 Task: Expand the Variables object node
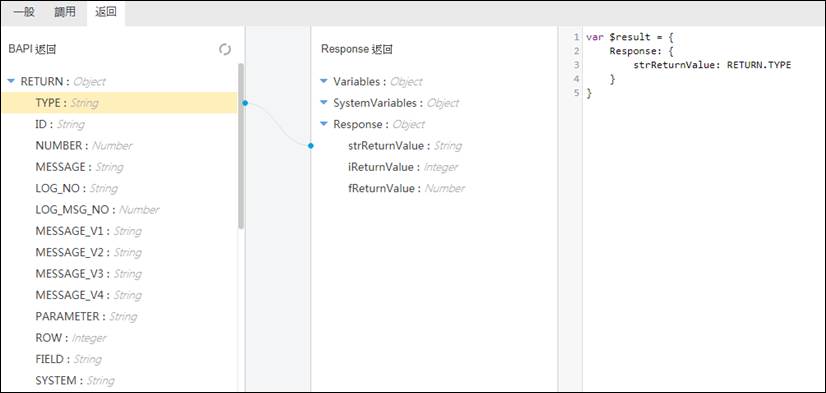[x=324, y=82]
